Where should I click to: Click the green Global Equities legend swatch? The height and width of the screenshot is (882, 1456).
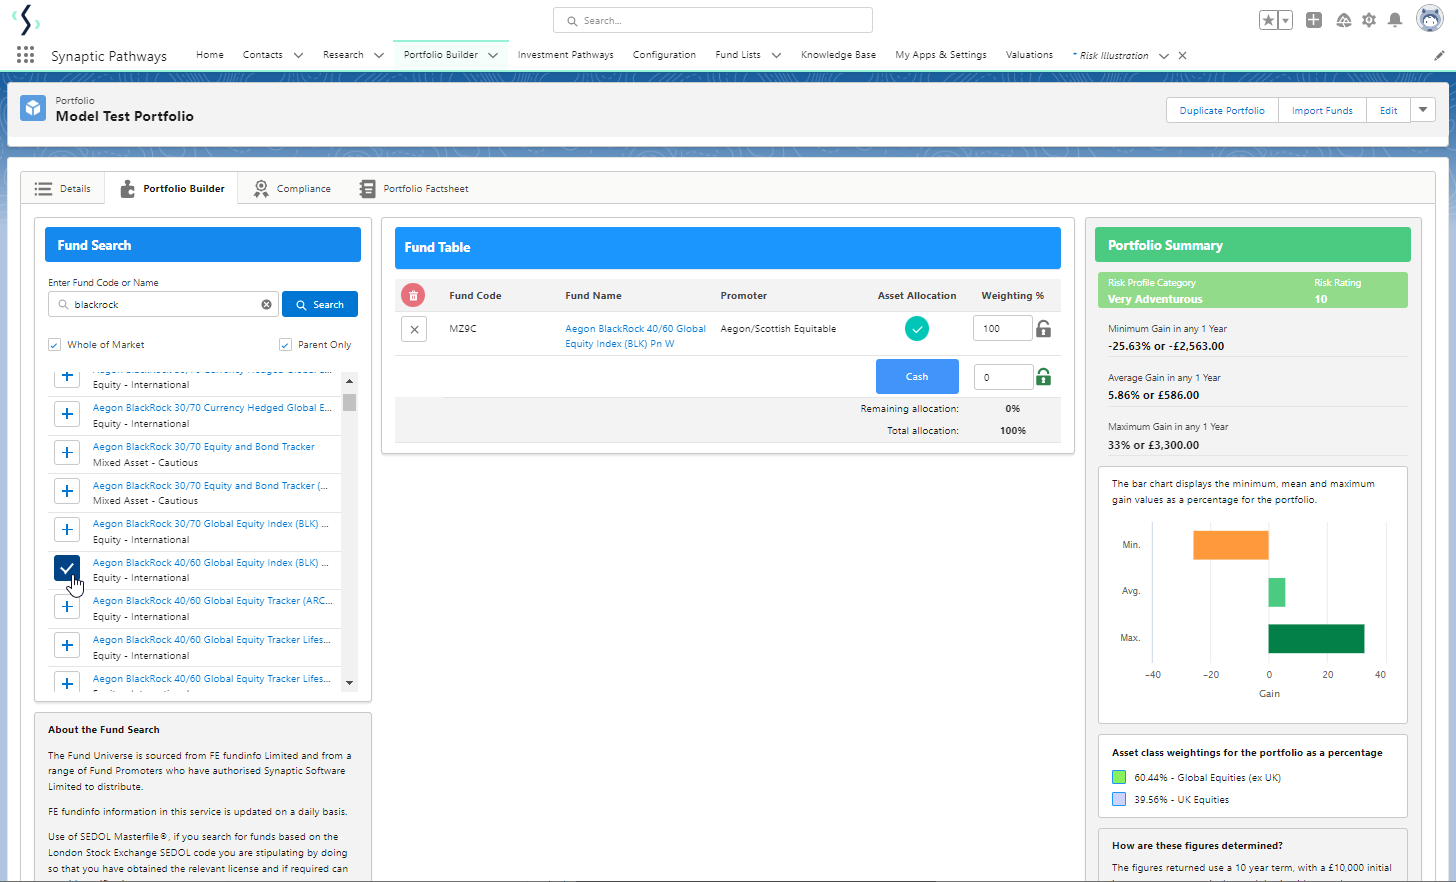point(1119,777)
